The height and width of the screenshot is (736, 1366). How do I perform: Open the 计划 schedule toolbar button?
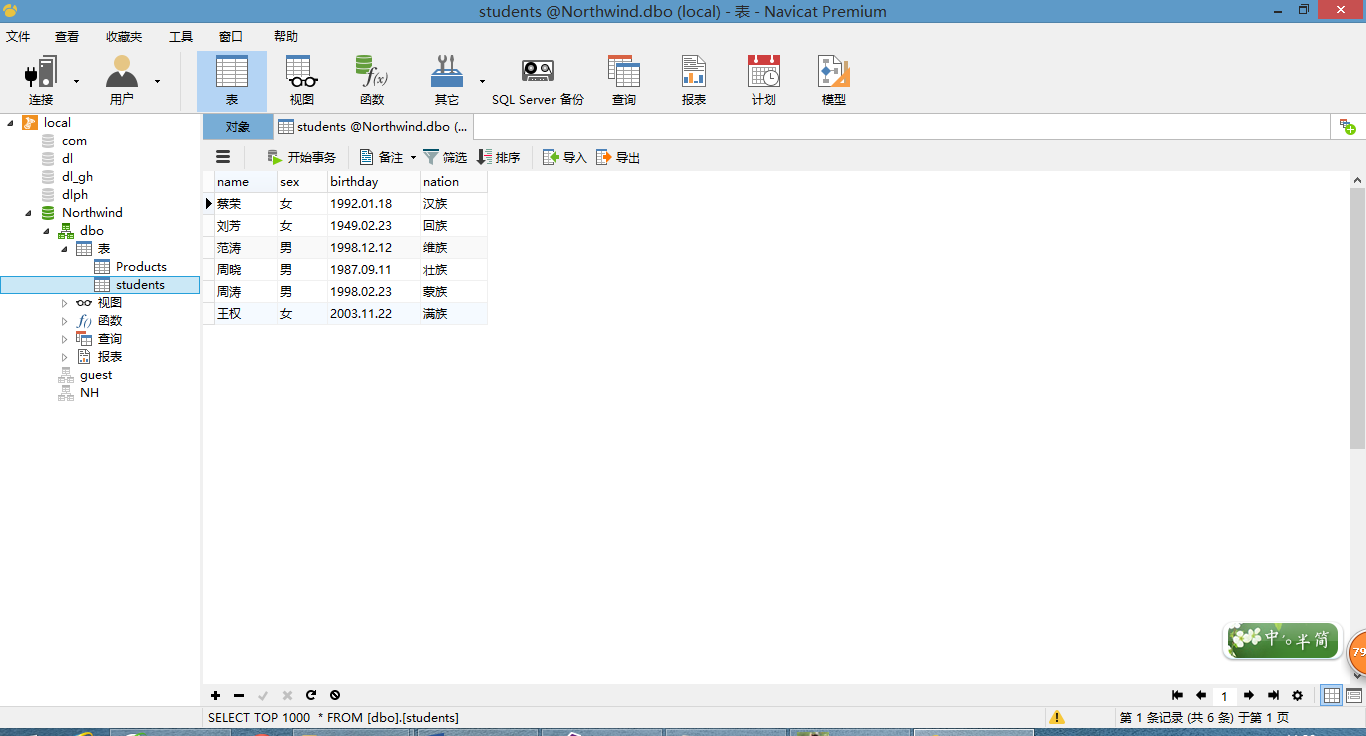tap(764, 81)
